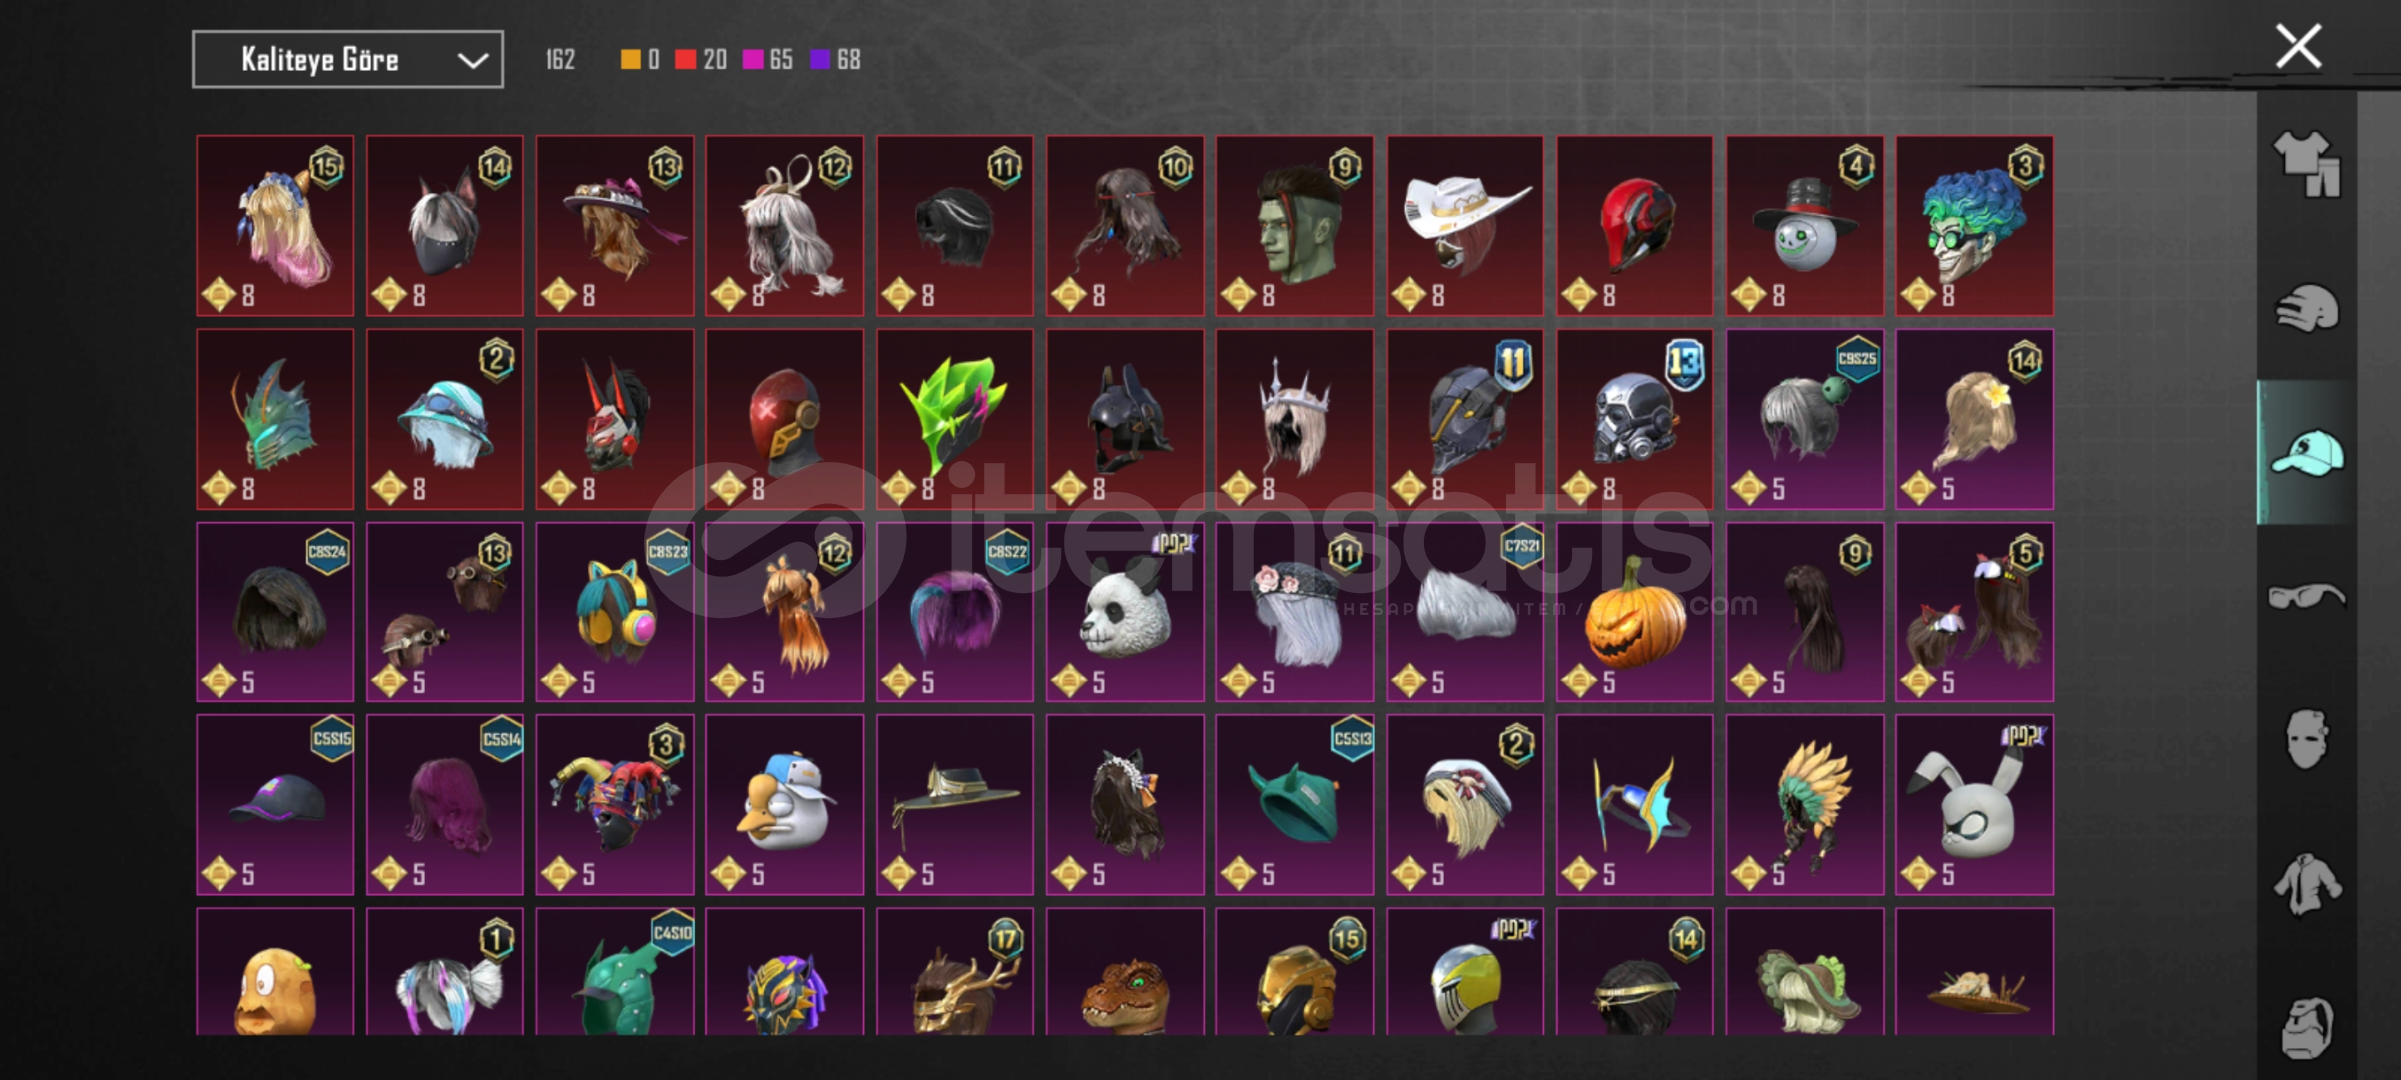Select the red rarity filter swatch
Screen dimensions: 2401x1080
(x=685, y=60)
